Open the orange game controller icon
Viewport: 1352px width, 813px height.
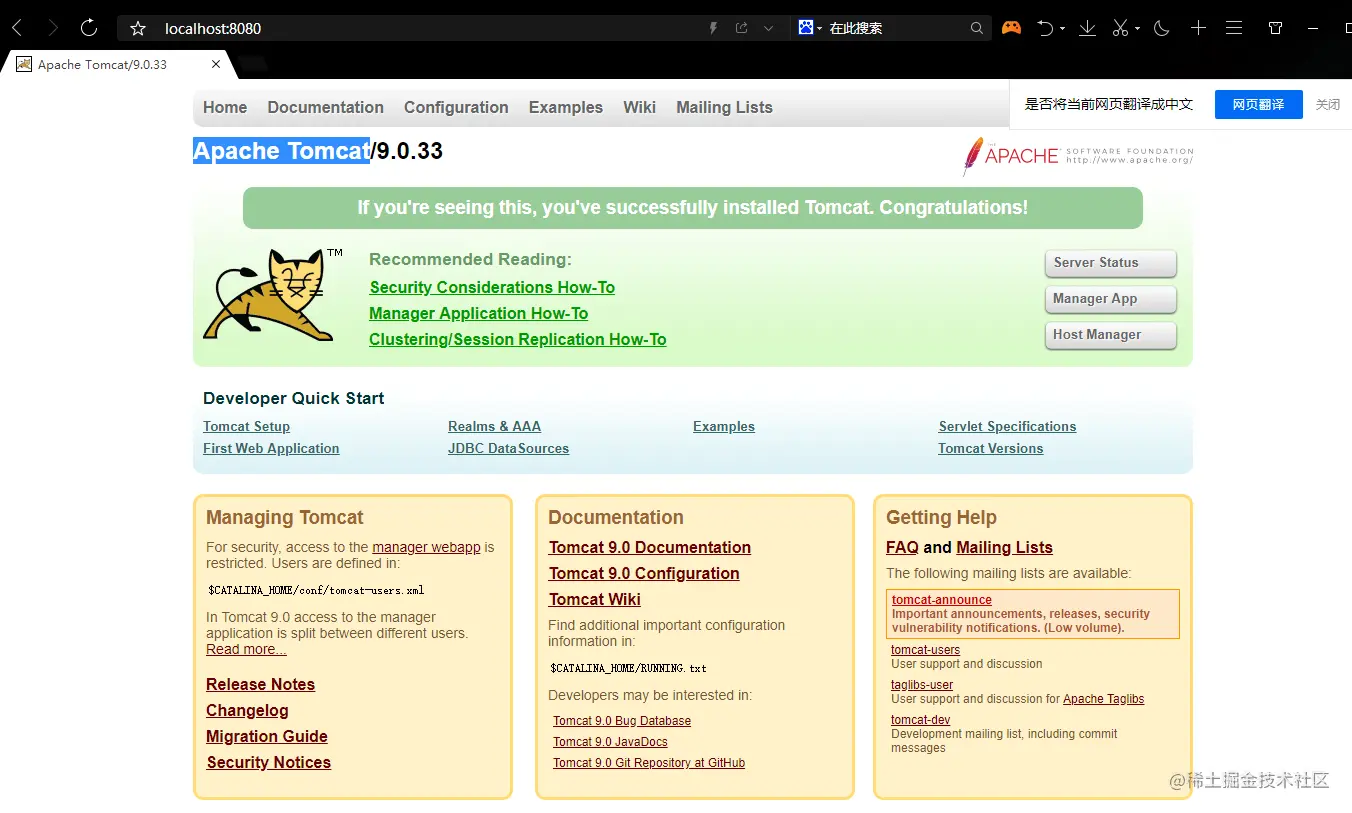click(1012, 28)
